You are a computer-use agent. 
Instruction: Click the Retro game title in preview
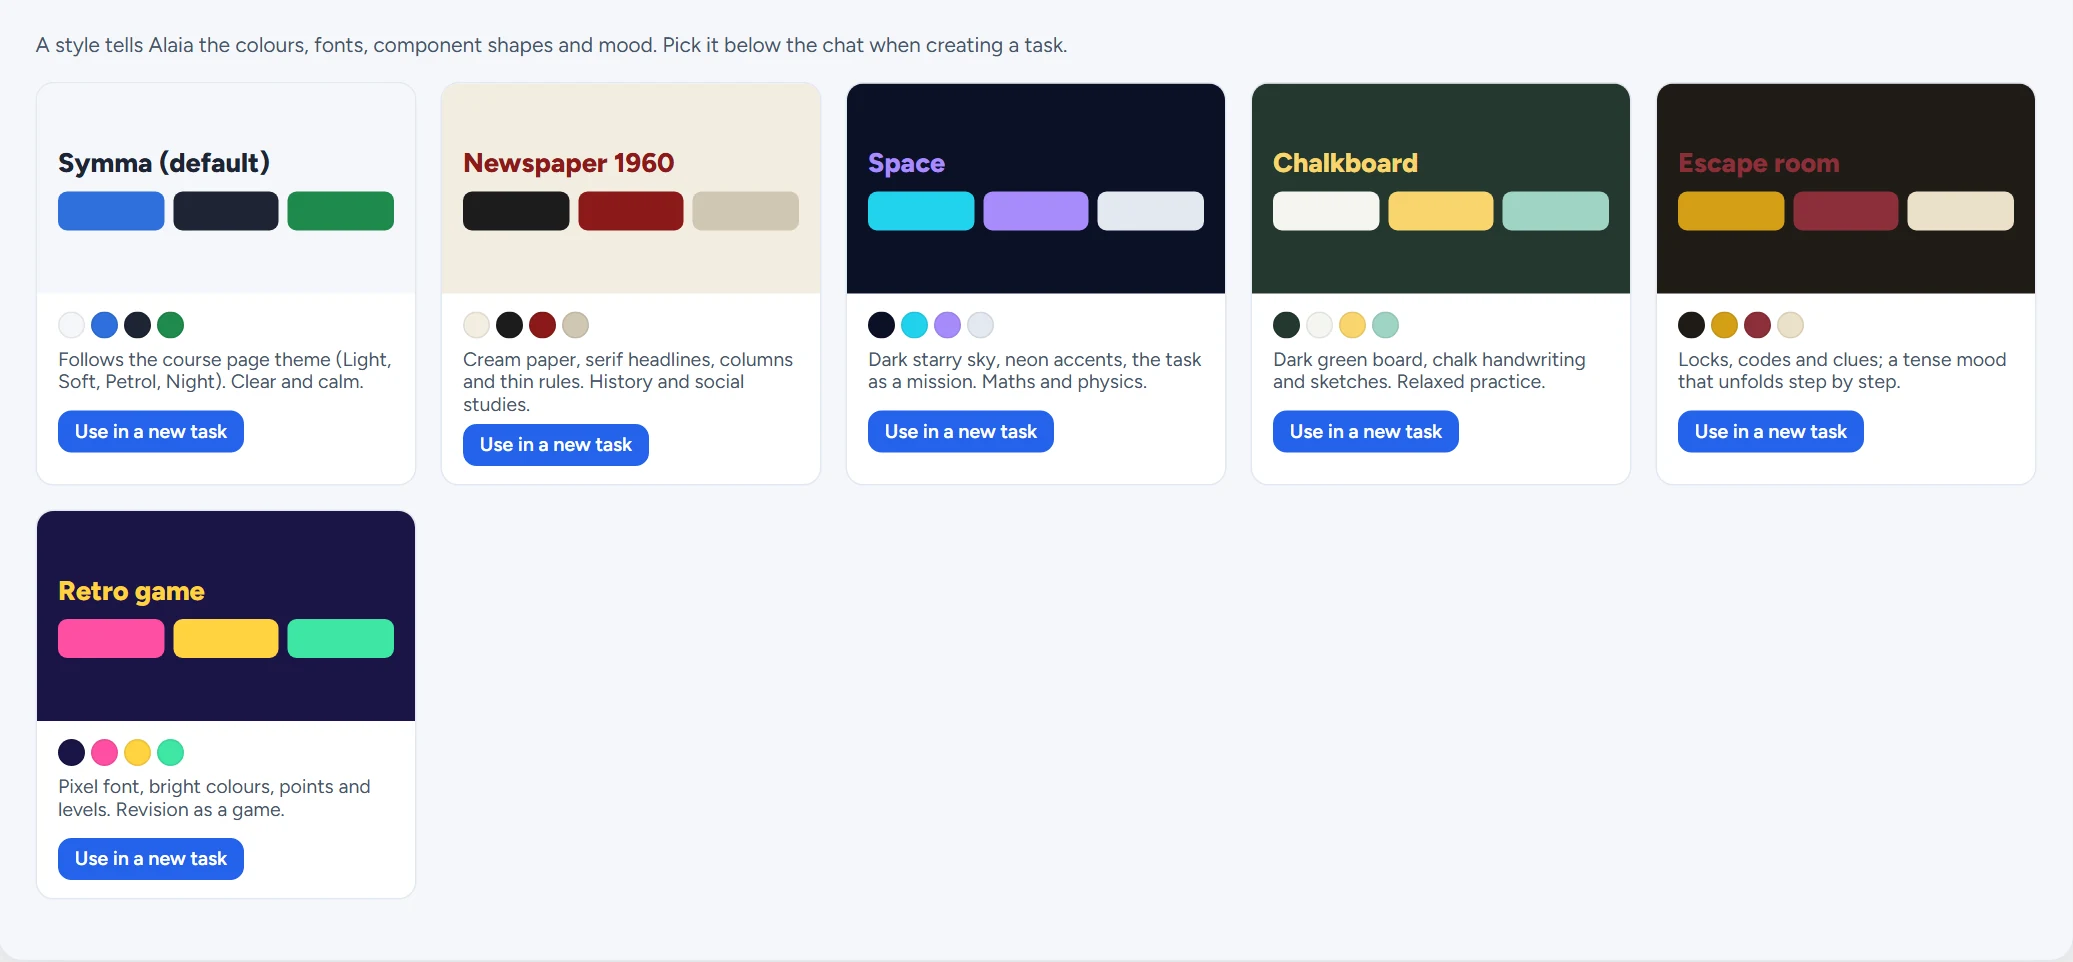[x=131, y=591]
